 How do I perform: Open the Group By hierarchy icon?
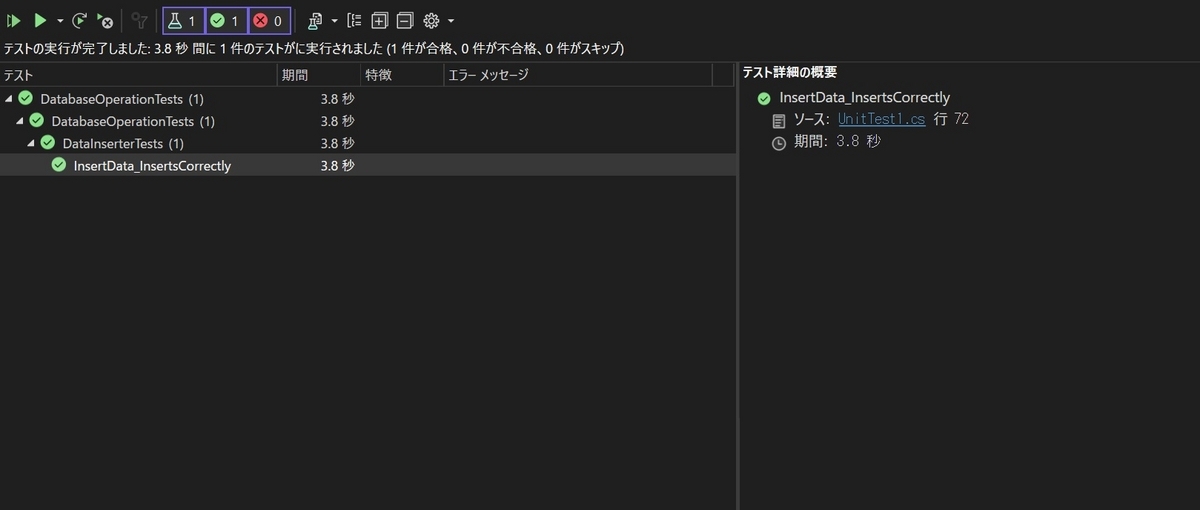click(355, 20)
